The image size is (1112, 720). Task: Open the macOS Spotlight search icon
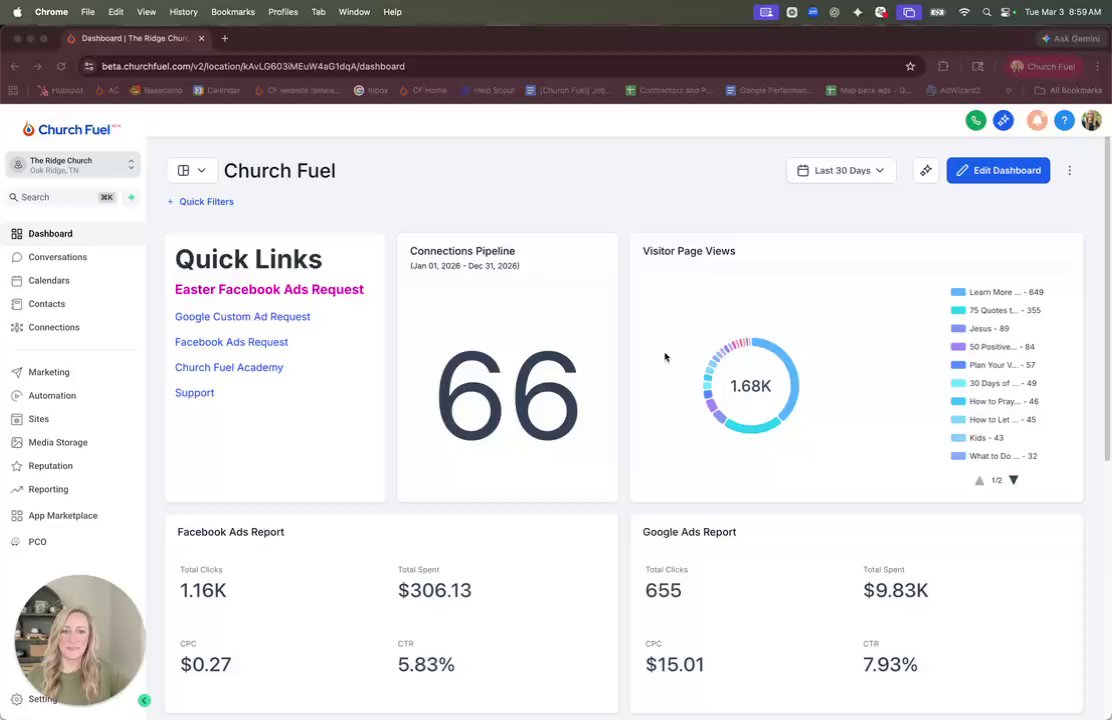tap(986, 12)
